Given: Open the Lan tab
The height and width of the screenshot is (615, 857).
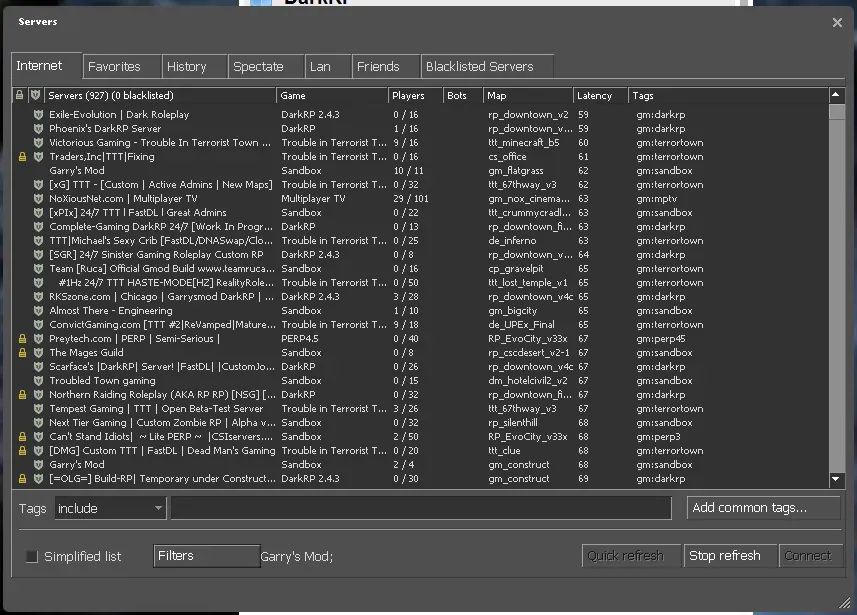Looking at the screenshot, I should pos(328,67).
